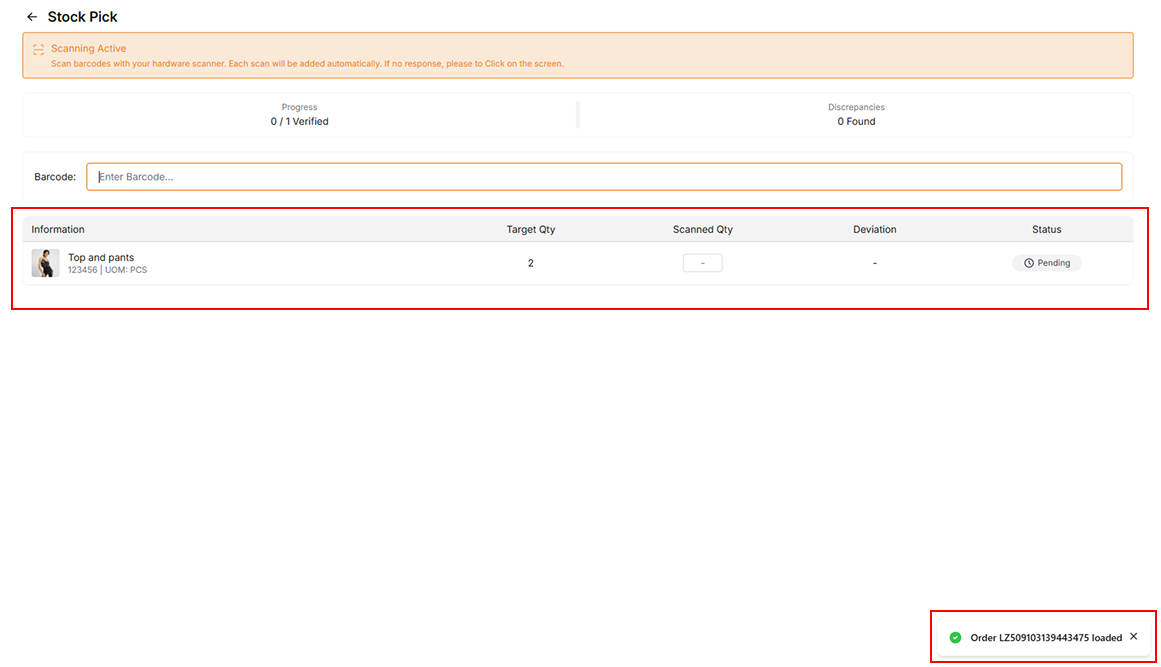Image resolution: width=1161 pixels, height=667 pixels.
Task: Click the 0 / 1 Verified progress value
Action: coord(299,121)
